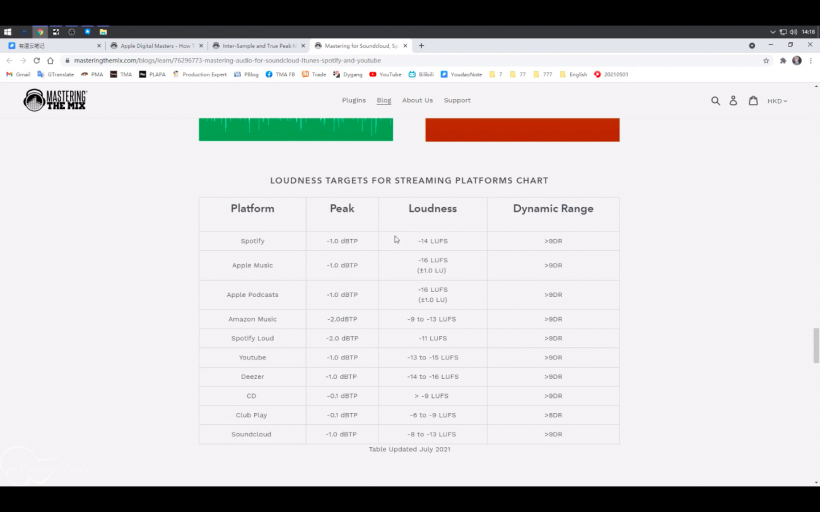This screenshot has height=512, width=820.
Task: Open the Blog menu item
Action: (x=384, y=100)
